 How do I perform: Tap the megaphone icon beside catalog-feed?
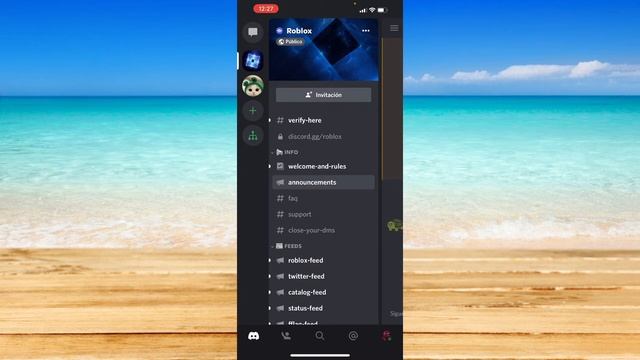(280, 292)
